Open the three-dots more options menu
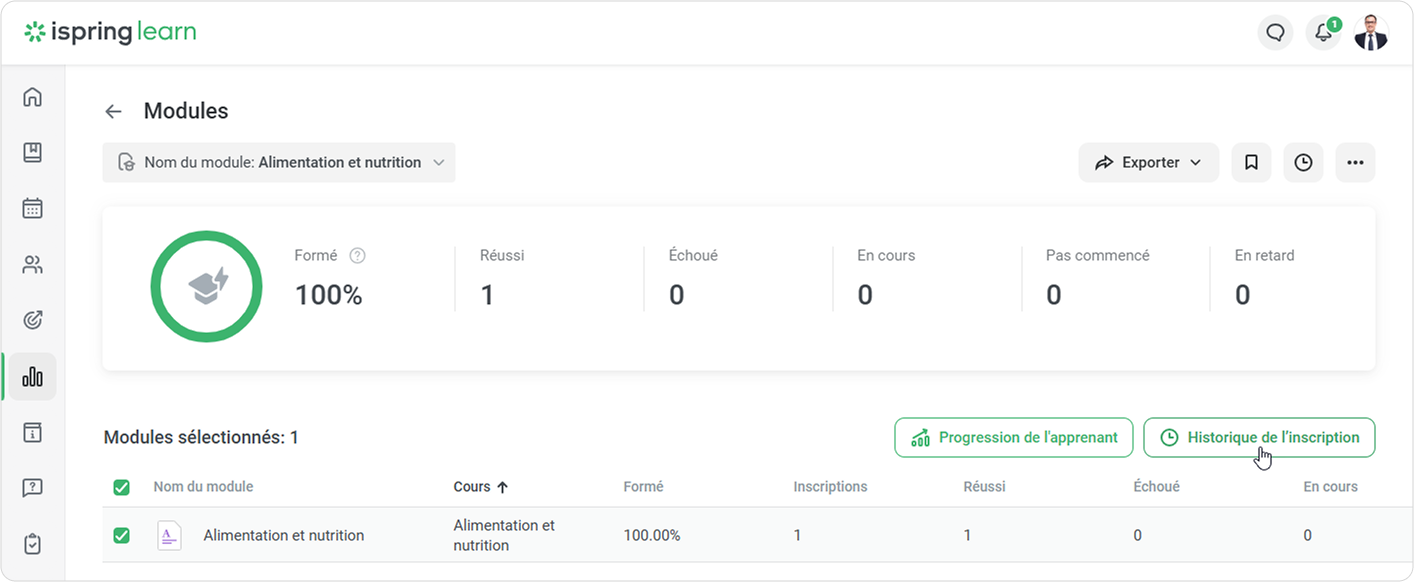The height and width of the screenshot is (582, 1414). coord(1355,163)
